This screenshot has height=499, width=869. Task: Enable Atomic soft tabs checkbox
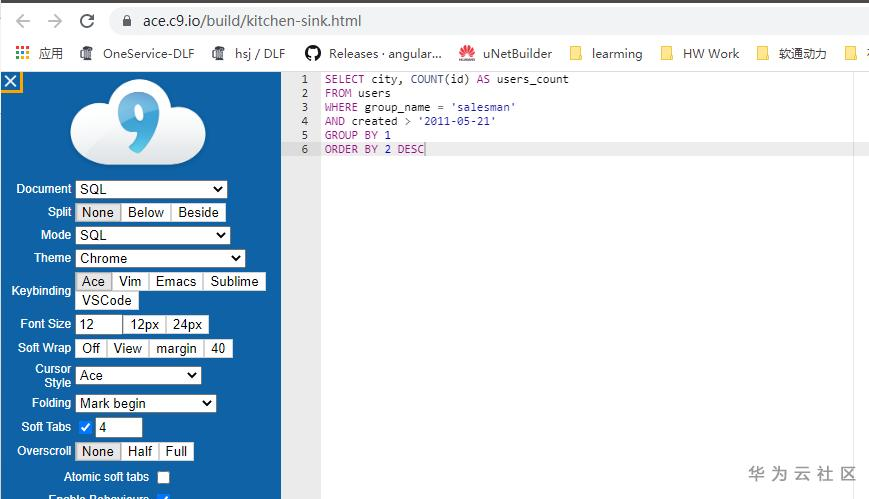(163, 477)
